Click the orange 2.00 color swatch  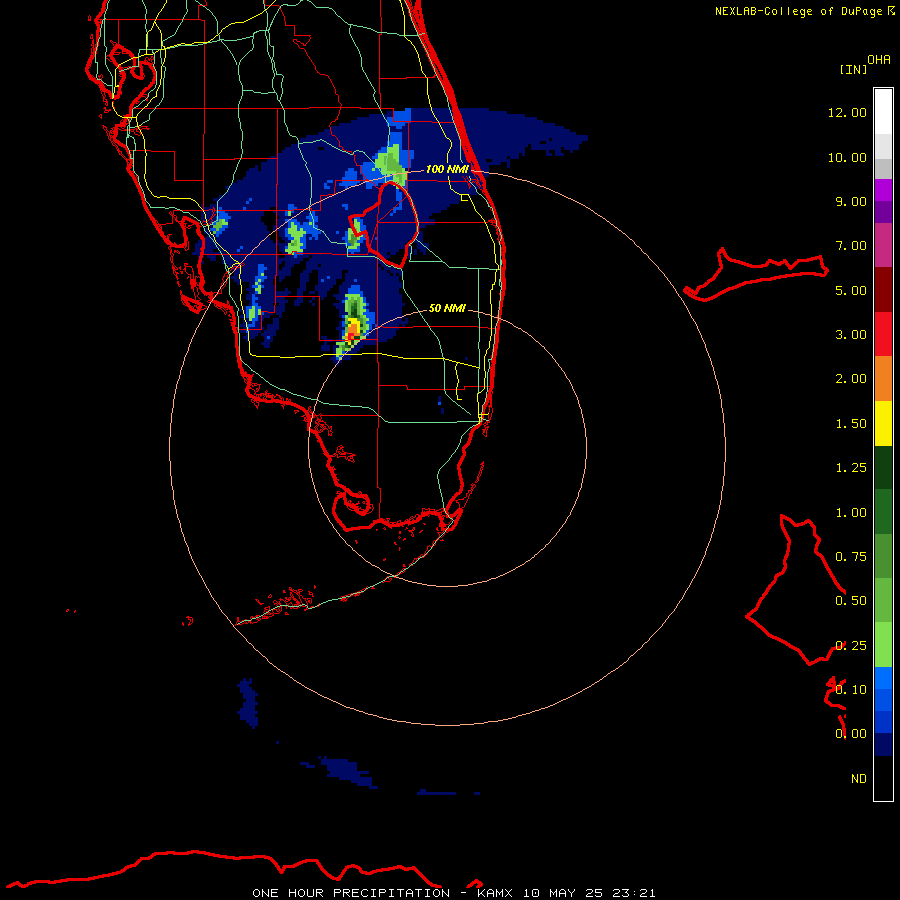click(x=883, y=379)
